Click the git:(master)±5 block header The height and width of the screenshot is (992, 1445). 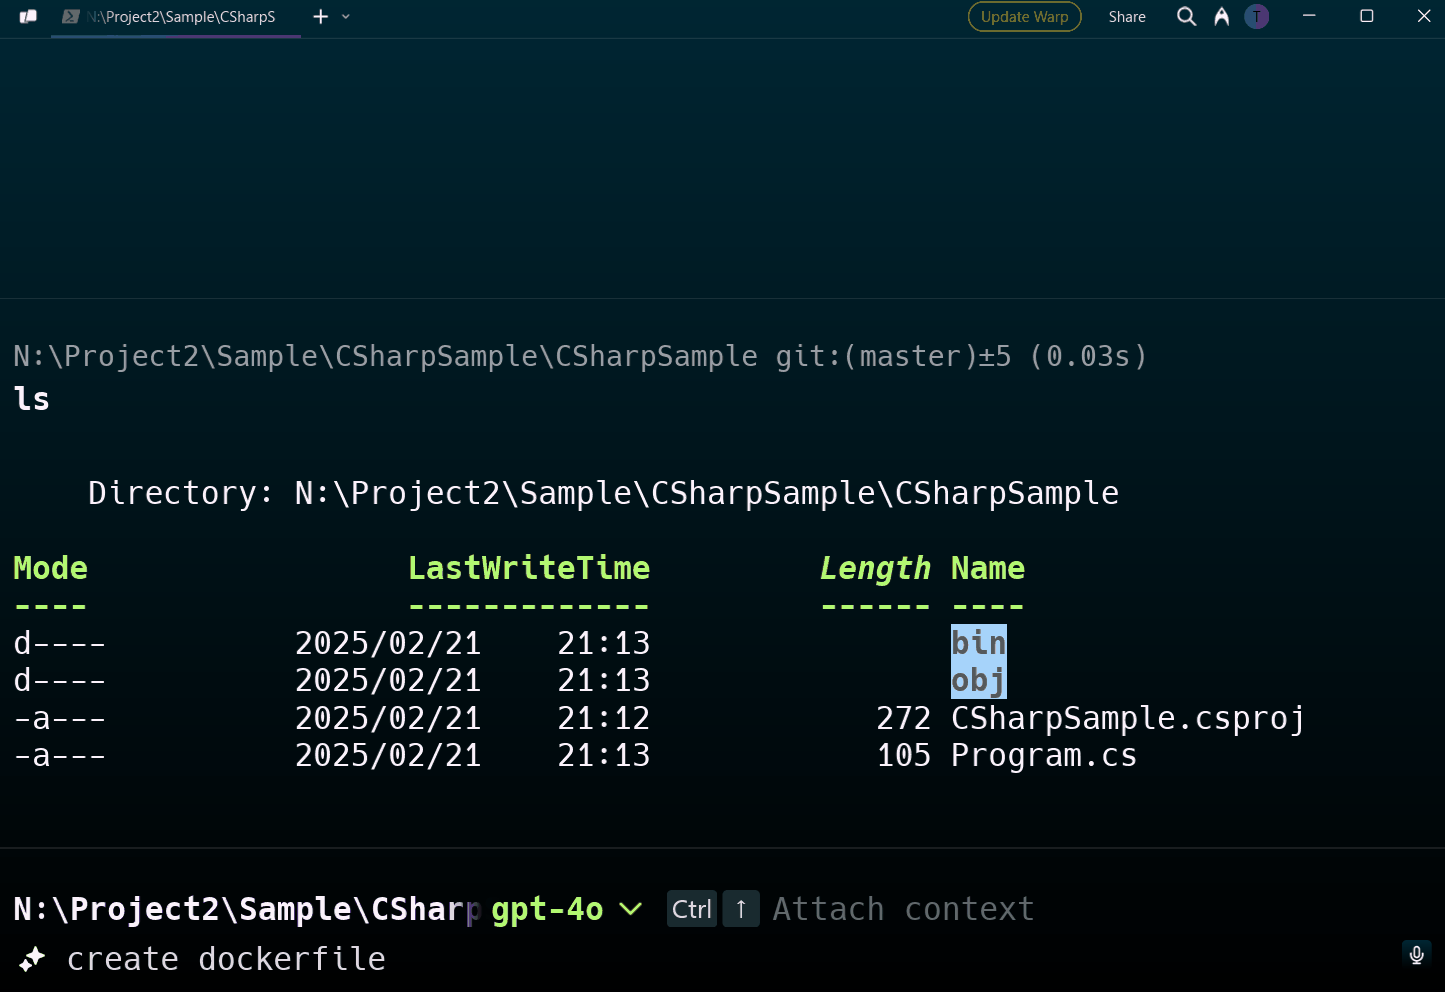580,356
